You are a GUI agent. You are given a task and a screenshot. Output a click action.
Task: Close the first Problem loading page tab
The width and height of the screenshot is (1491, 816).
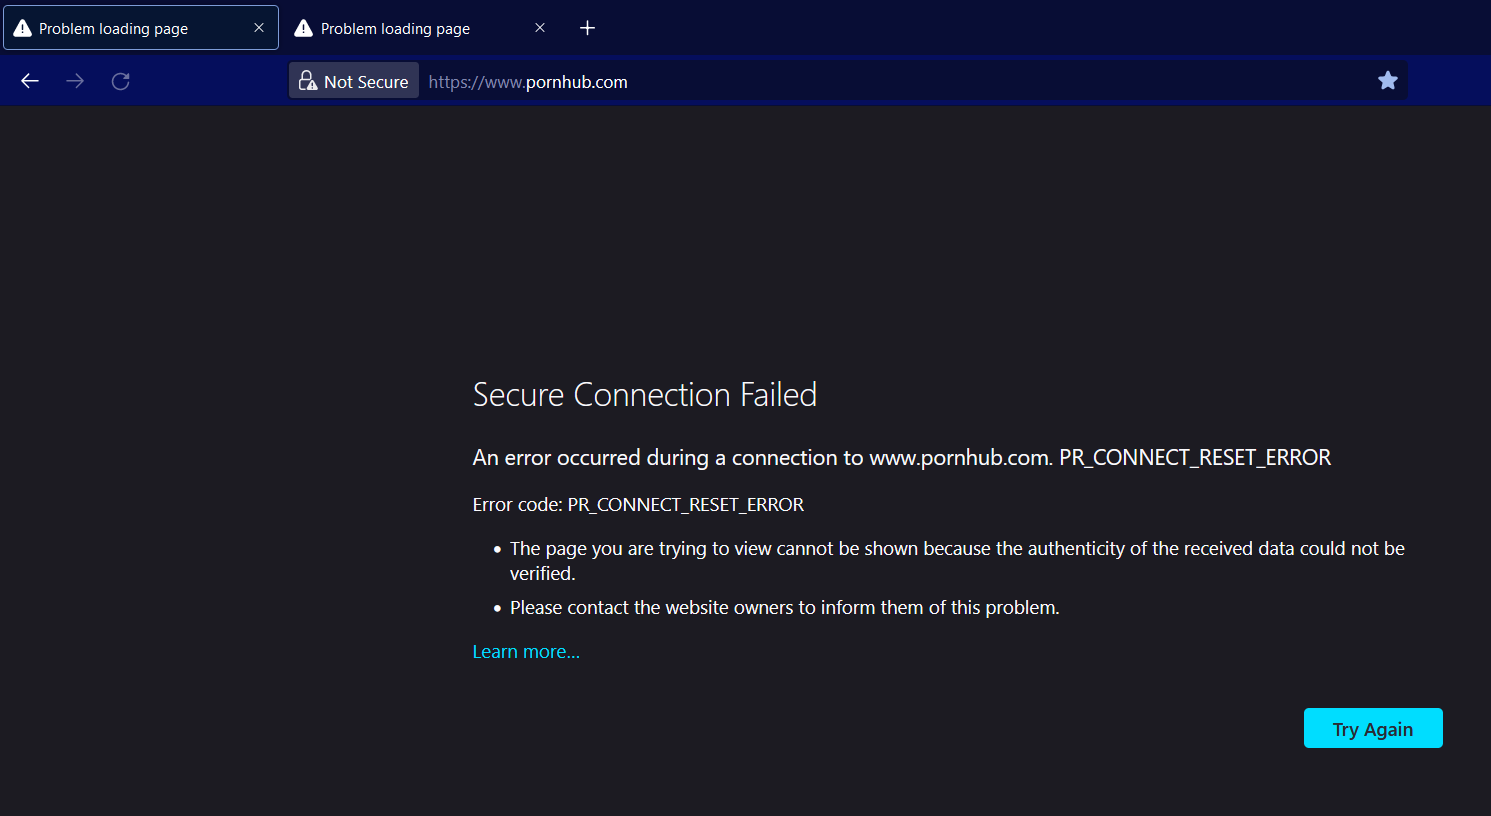(258, 27)
